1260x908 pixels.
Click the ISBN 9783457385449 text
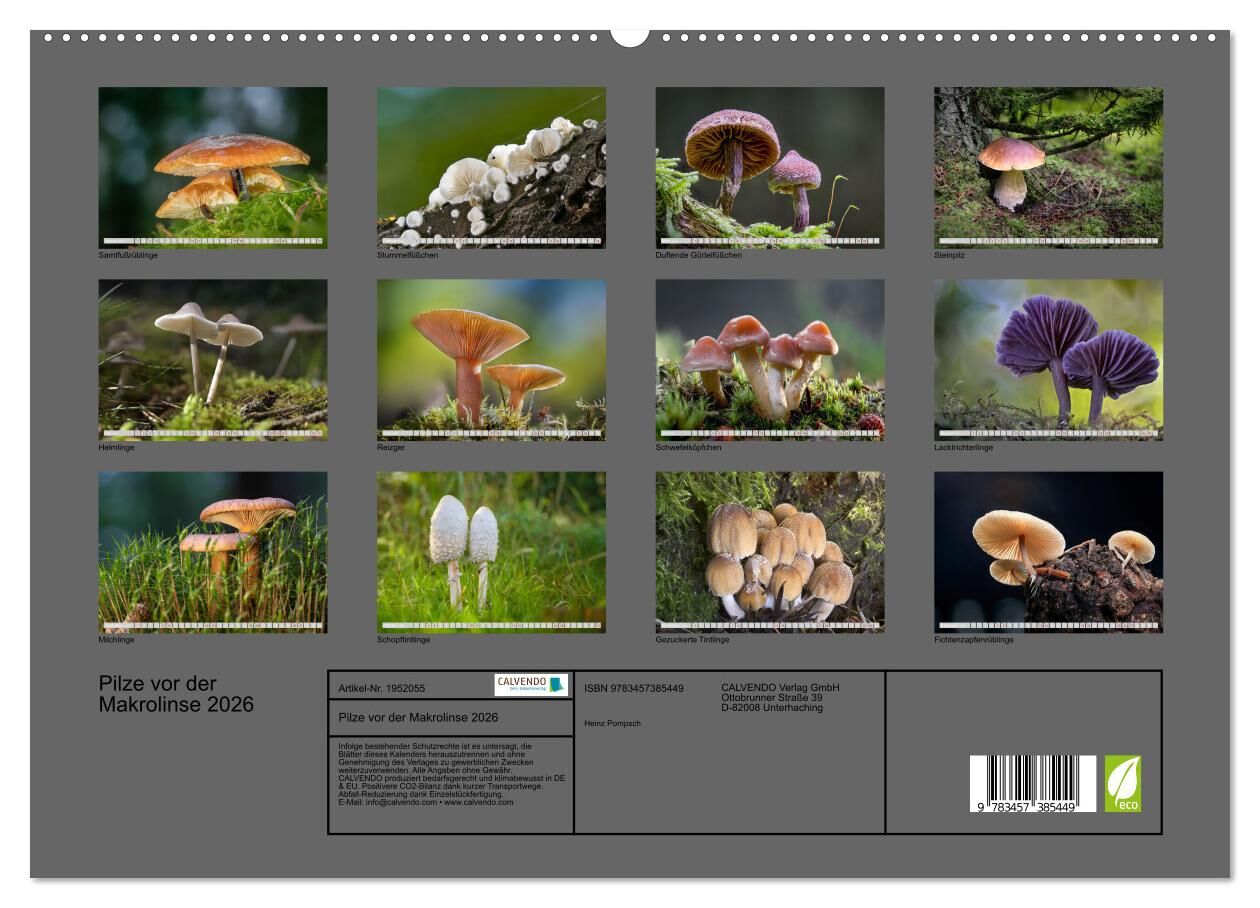[634, 688]
